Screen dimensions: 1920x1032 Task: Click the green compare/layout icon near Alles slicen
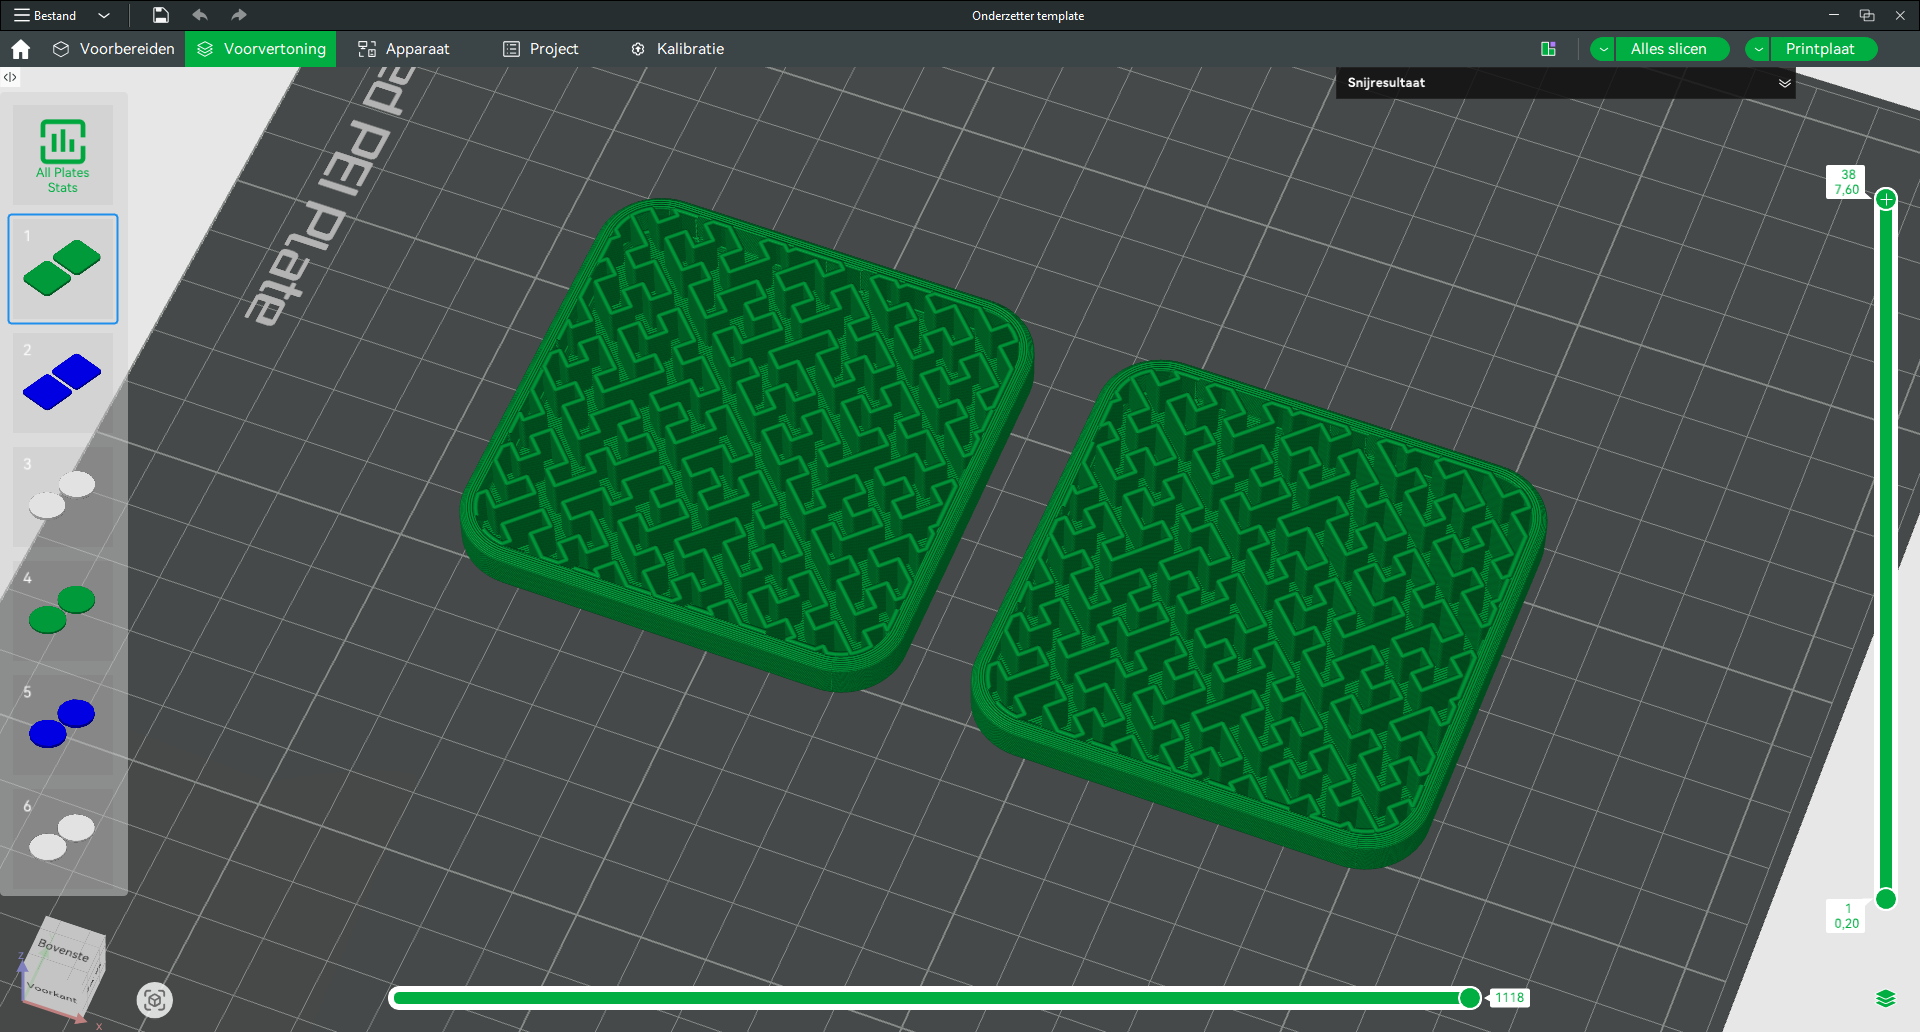tap(1548, 49)
